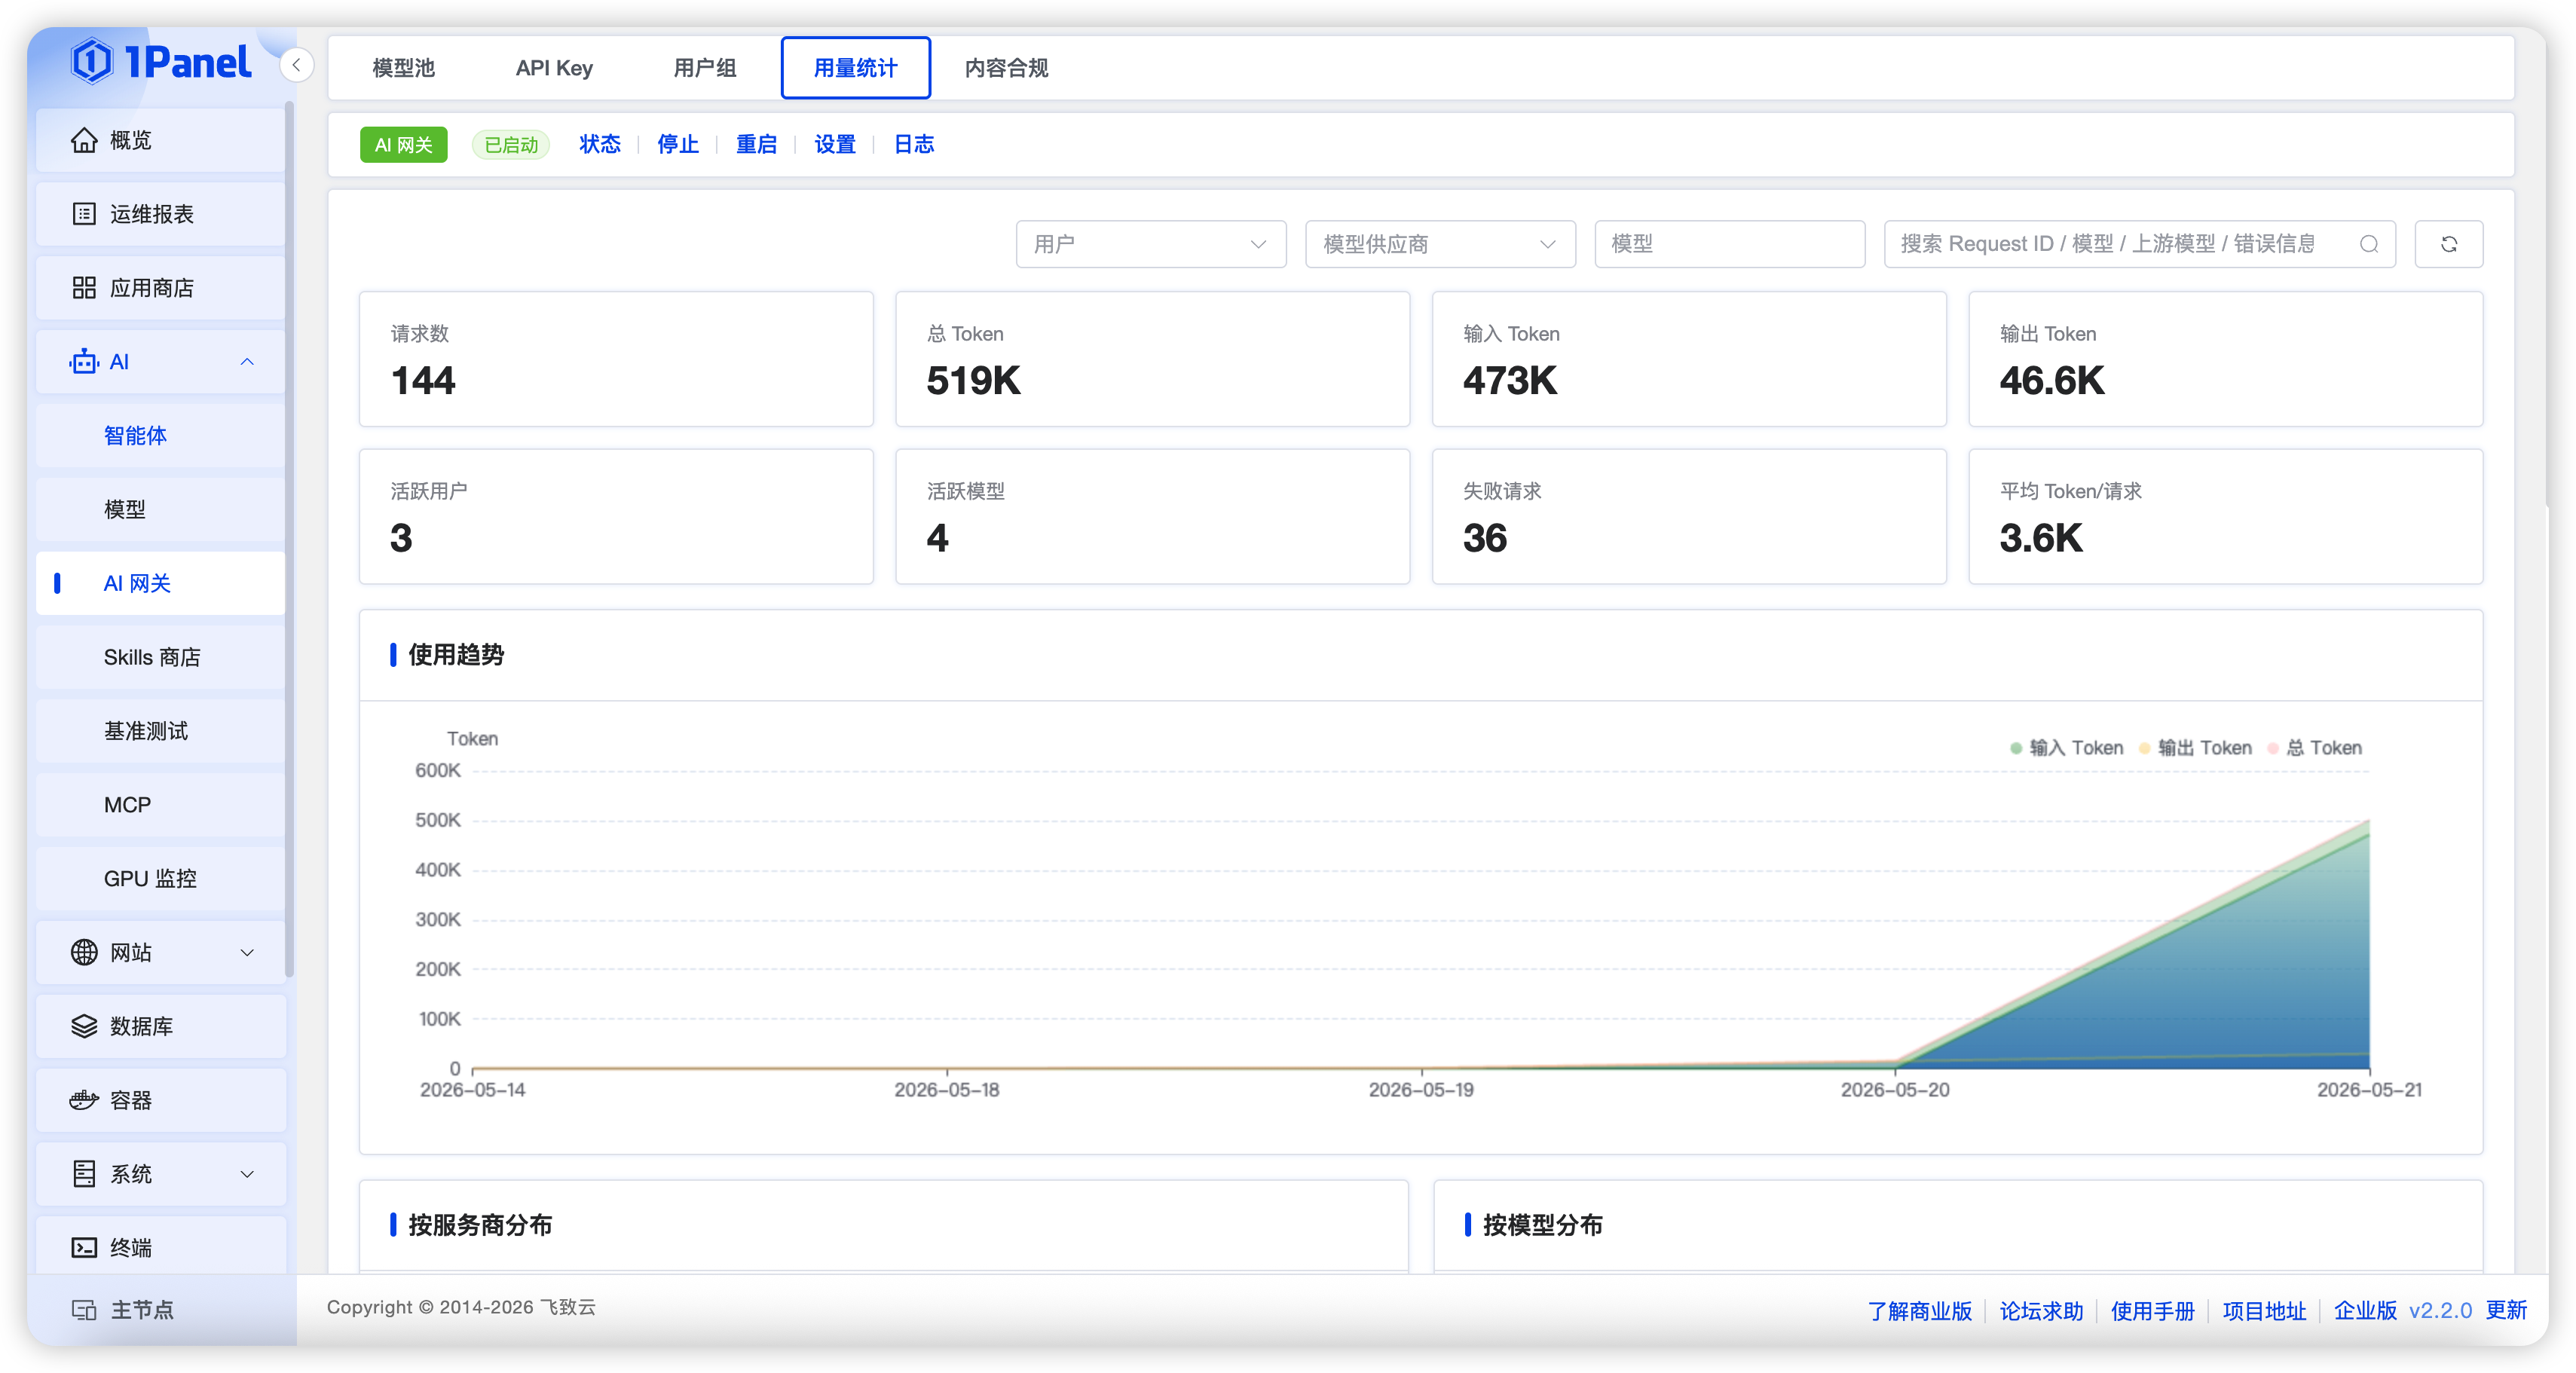Click the v2.2.0 version link
The height and width of the screenshot is (1373, 2576).
coord(2441,1310)
